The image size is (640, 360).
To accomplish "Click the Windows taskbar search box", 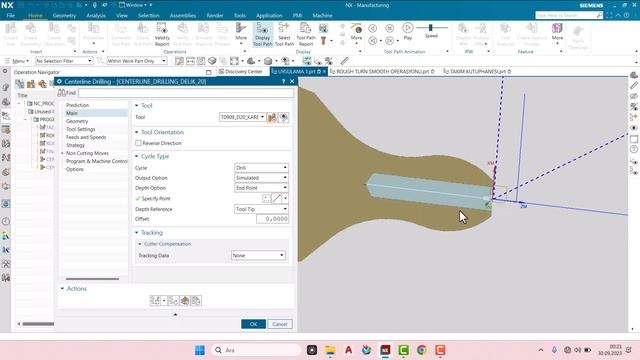I will [256, 350].
